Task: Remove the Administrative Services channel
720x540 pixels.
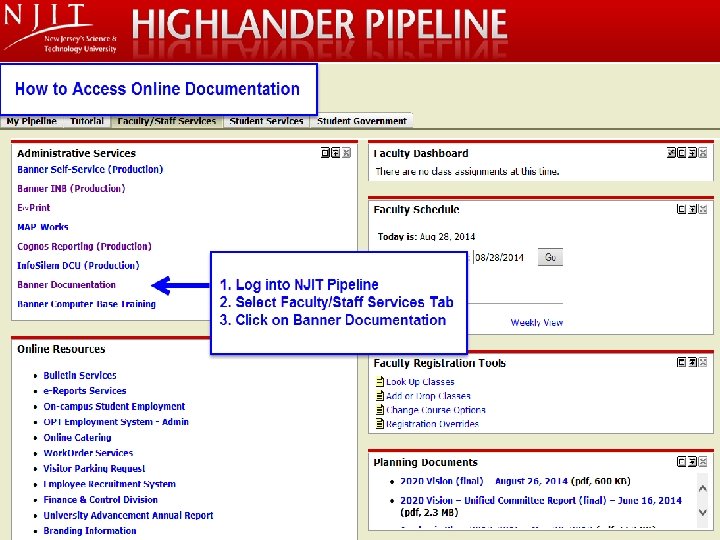Action: [346, 153]
